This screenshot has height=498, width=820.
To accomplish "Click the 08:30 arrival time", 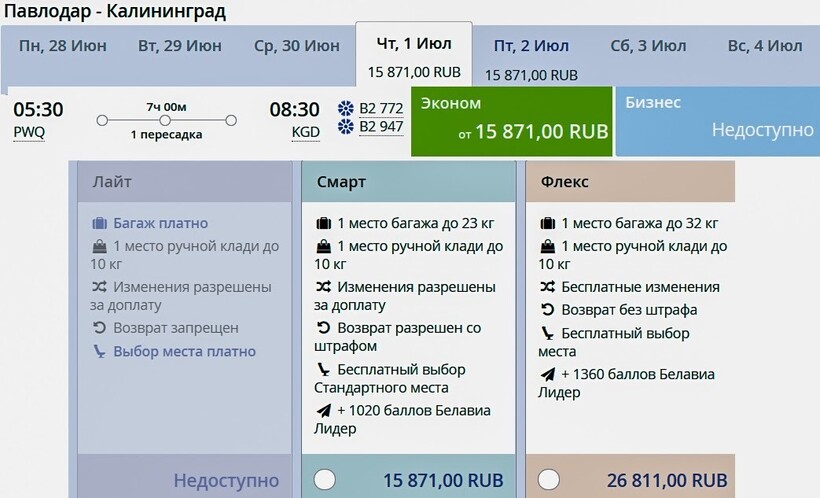I will pyautogui.click(x=294, y=110).
